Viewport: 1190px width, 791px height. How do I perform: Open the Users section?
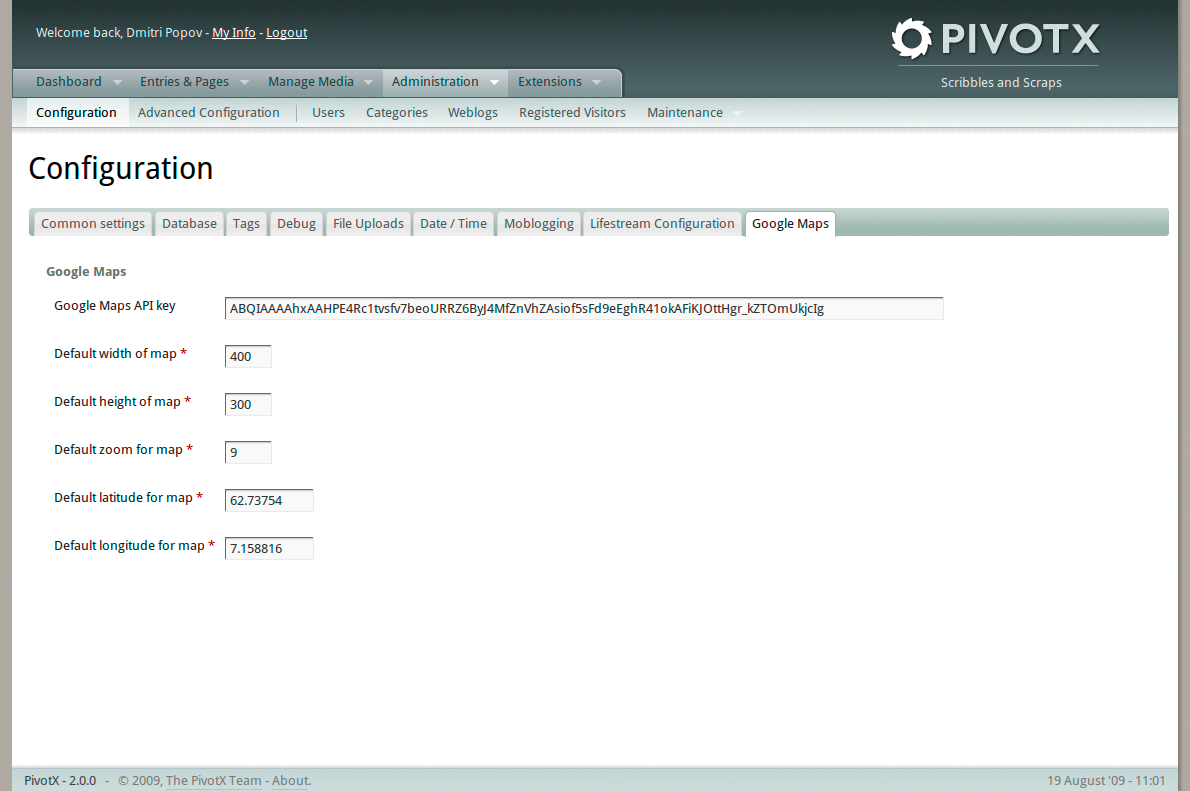tap(328, 112)
